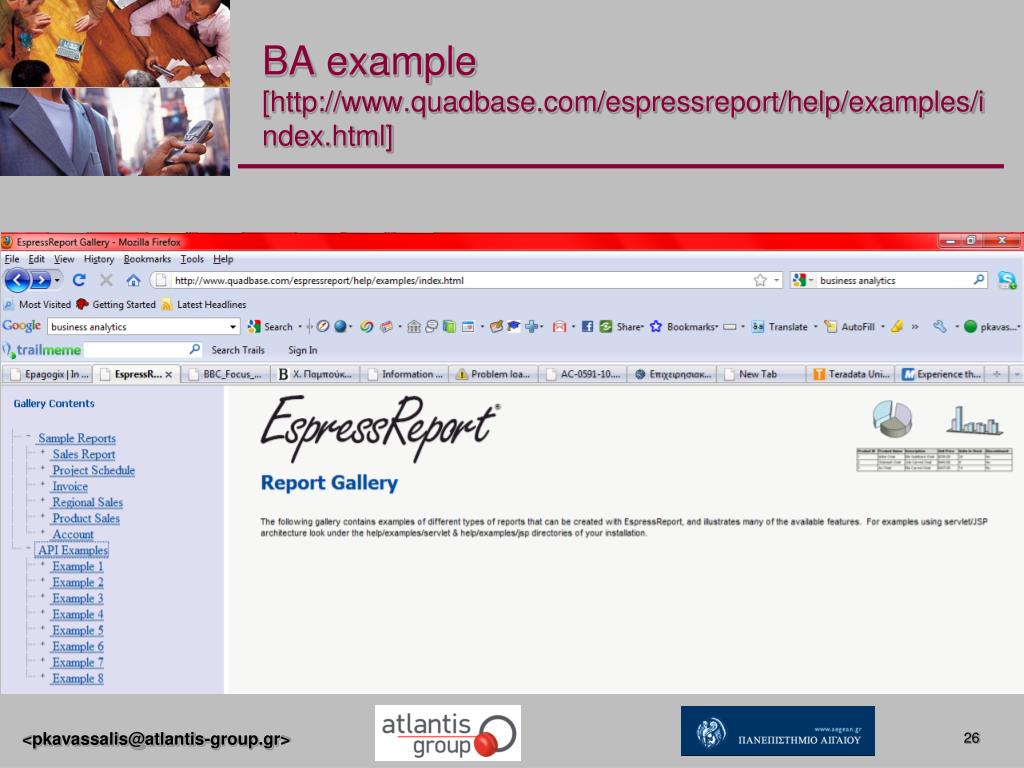The image size is (1024, 768).
Task: Click the browser Forward arrow button
Action: tap(40, 280)
